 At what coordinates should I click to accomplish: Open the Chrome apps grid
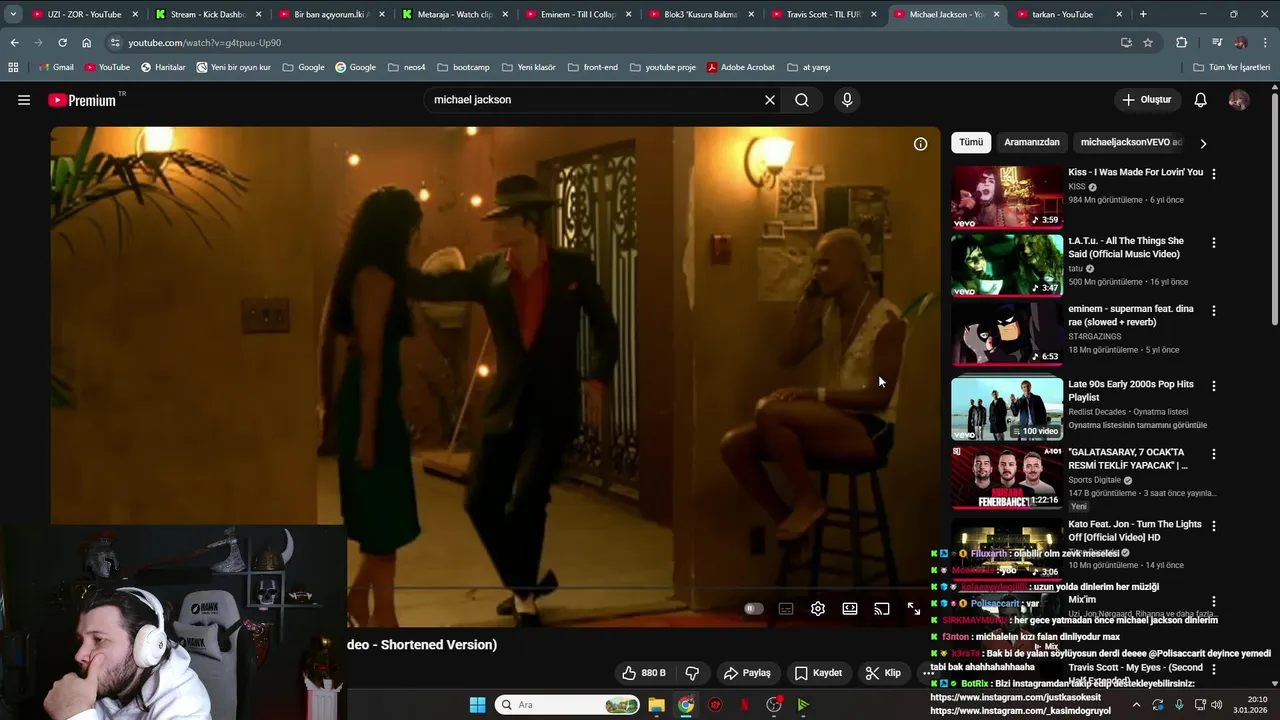coord(13,67)
